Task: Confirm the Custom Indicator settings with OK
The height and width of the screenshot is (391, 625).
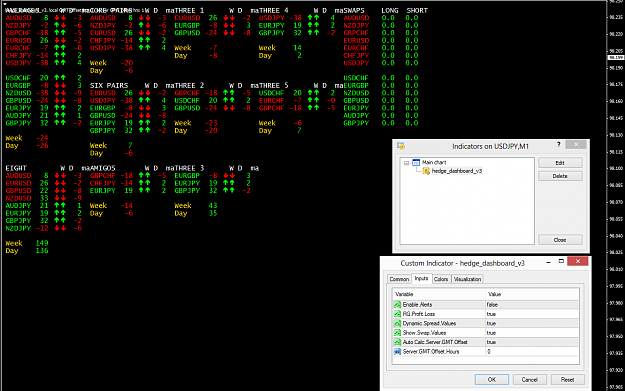Action: pos(492,379)
